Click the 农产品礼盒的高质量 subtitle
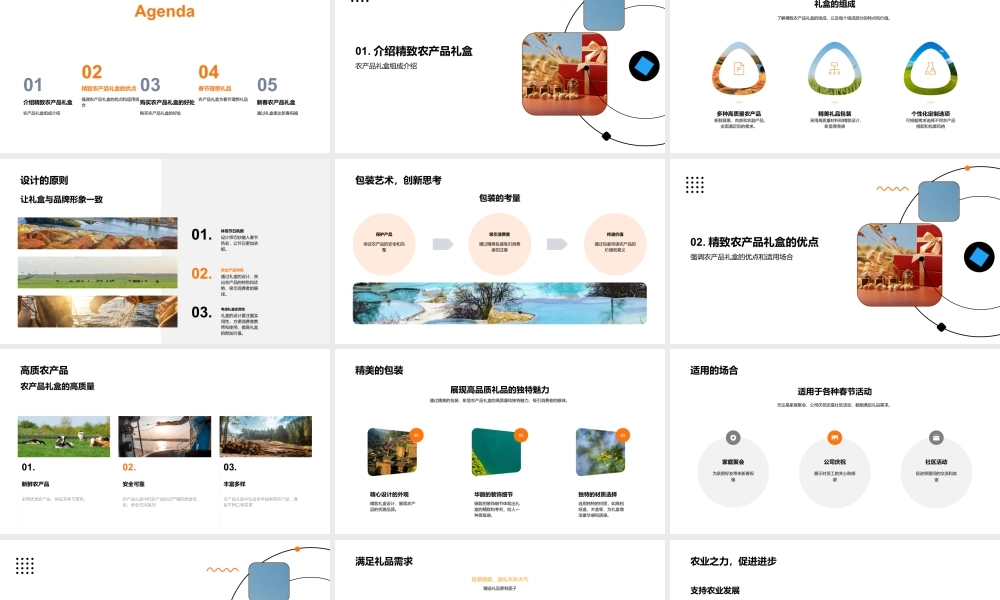Viewport: 1000px width, 600px height. 57,386
